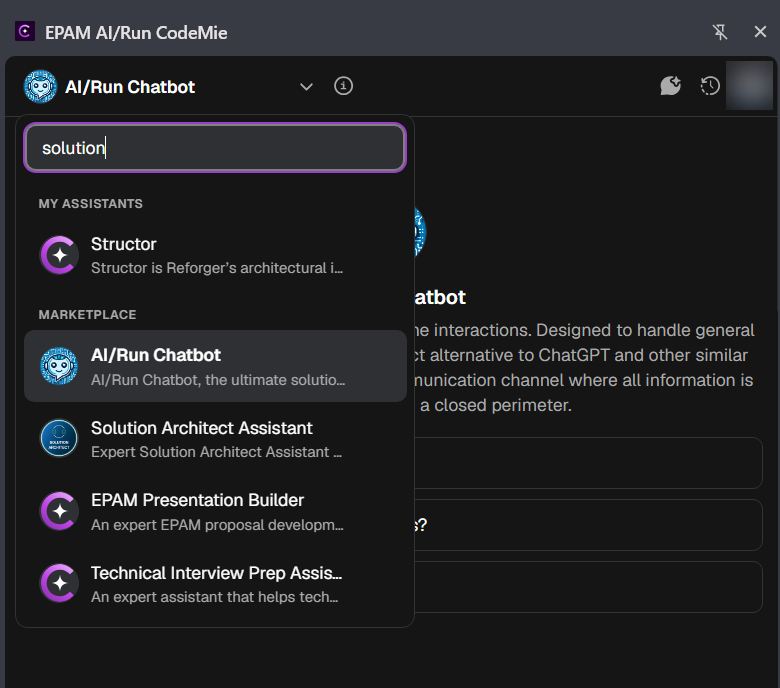Click the AI/Run Chatbot robot icon in Marketplace
This screenshot has width=780, height=688.
coord(59,366)
